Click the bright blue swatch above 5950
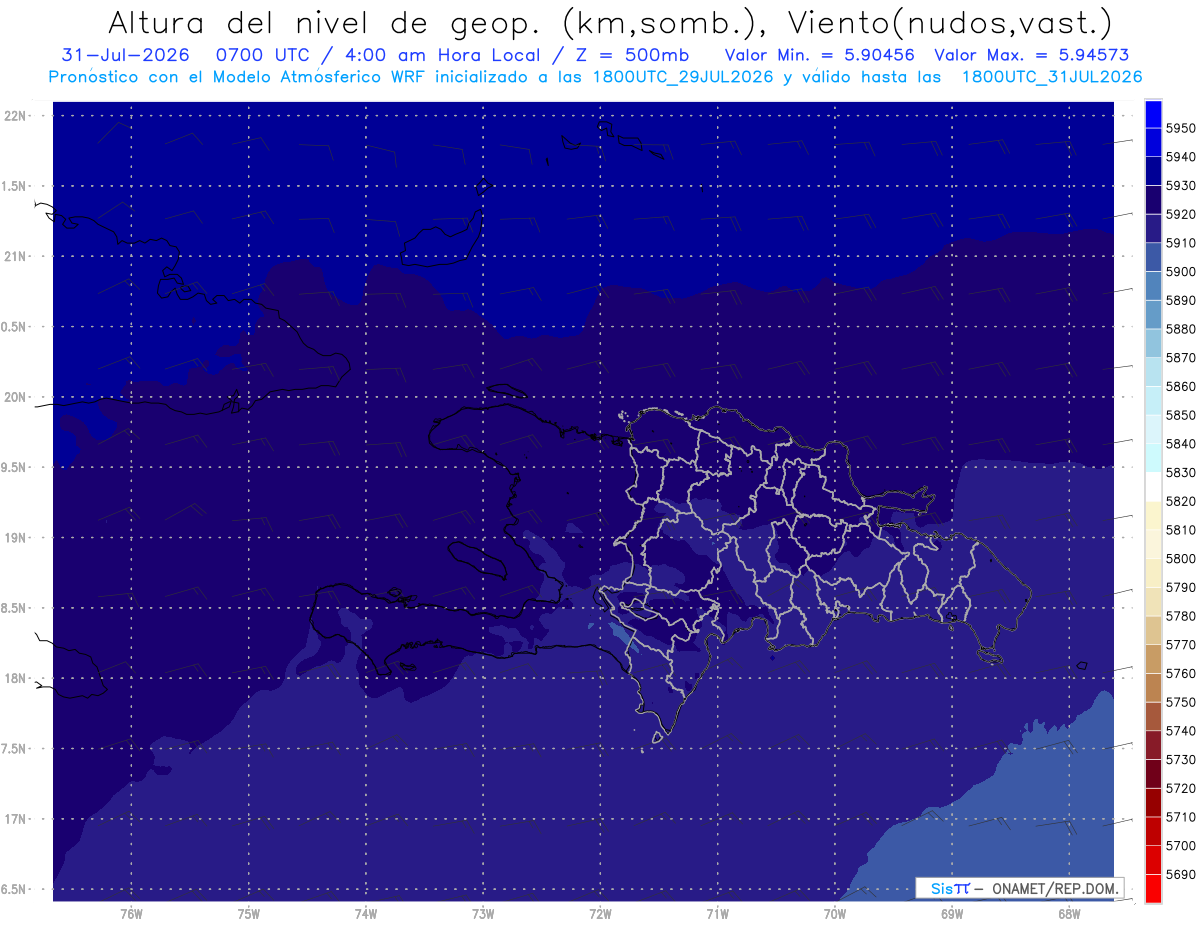The image size is (1200, 927). click(x=1153, y=114)
